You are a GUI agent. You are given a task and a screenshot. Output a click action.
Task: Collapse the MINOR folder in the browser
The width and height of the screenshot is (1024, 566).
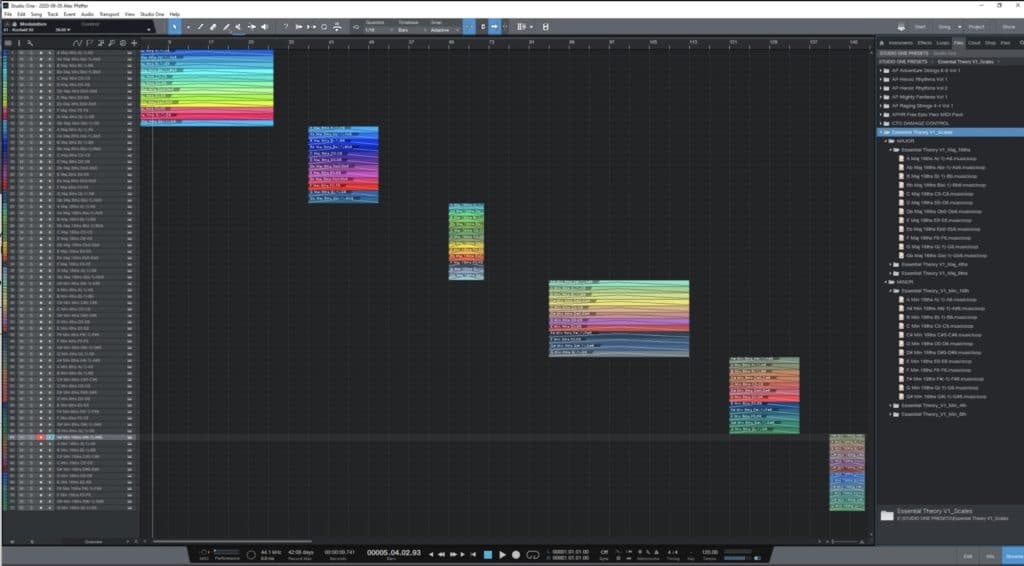click(x=886, y=282)
